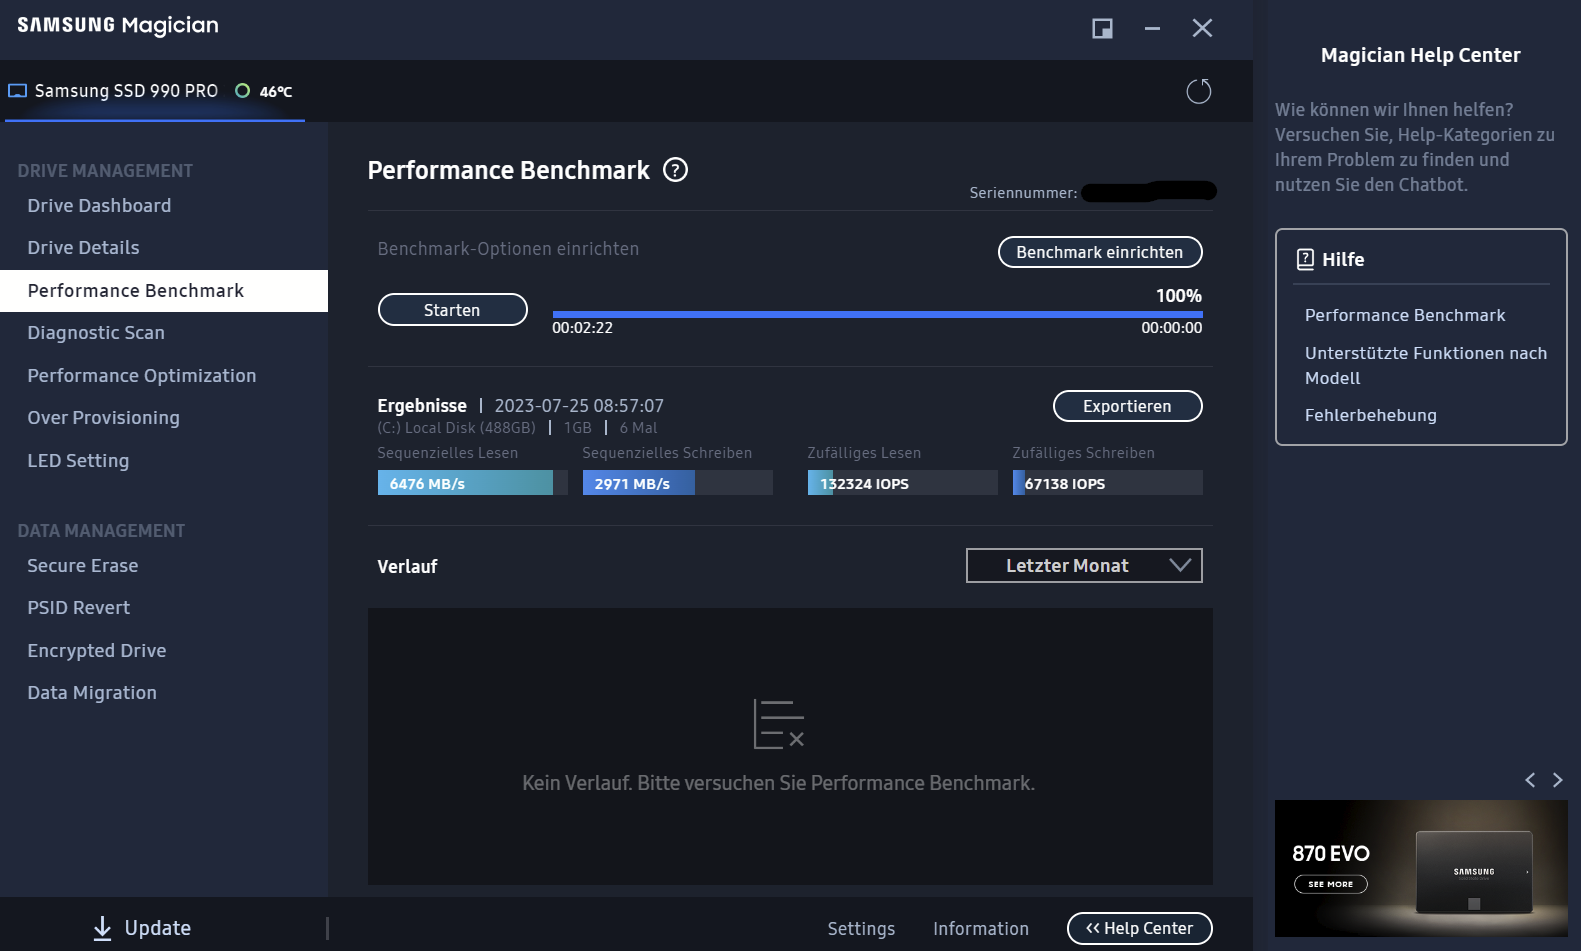Viewport: 1581px width, 951px height.
Task: Click the 46°C temperature reading
Action: pos(276,92)
